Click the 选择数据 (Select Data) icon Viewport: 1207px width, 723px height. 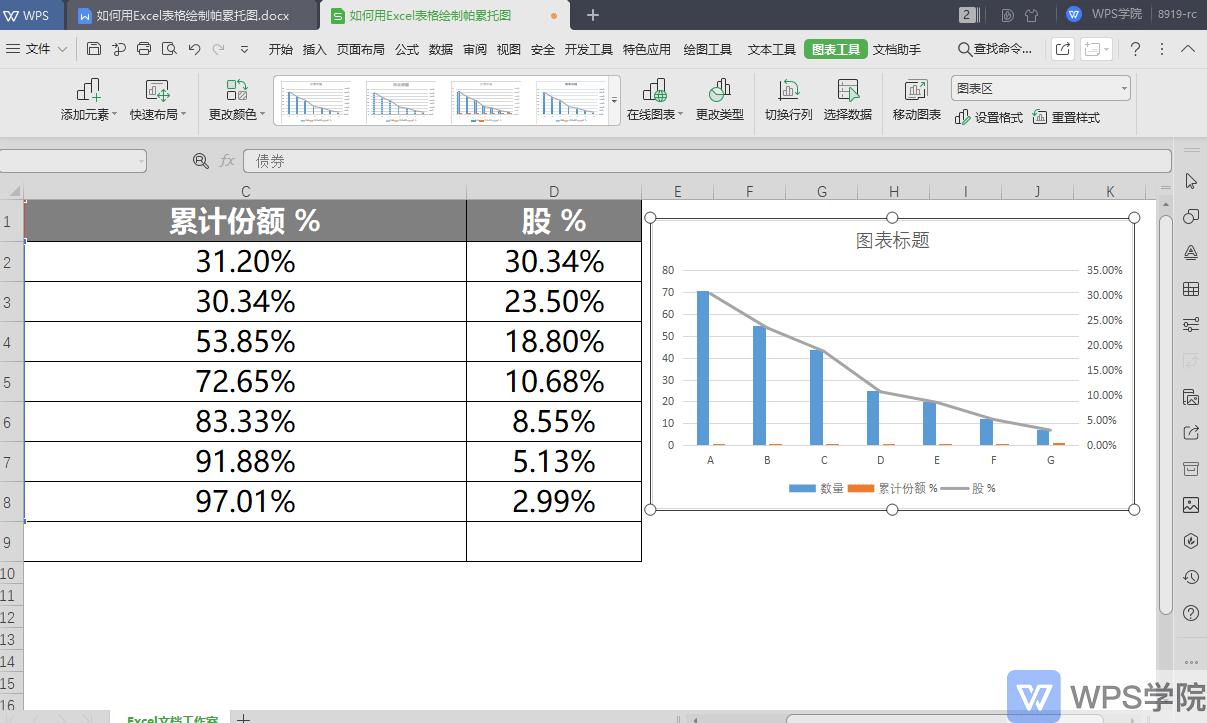pyautogui.click(x=848, y=99)
